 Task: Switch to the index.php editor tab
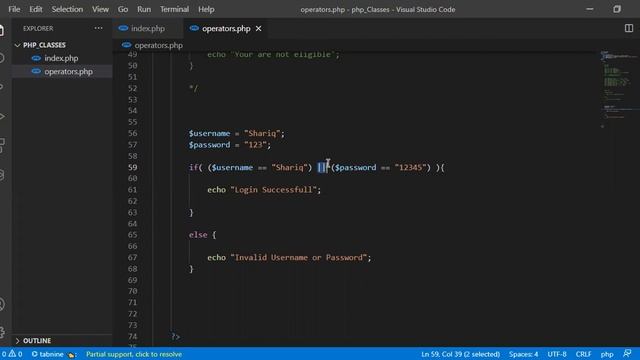coord(147,29)
